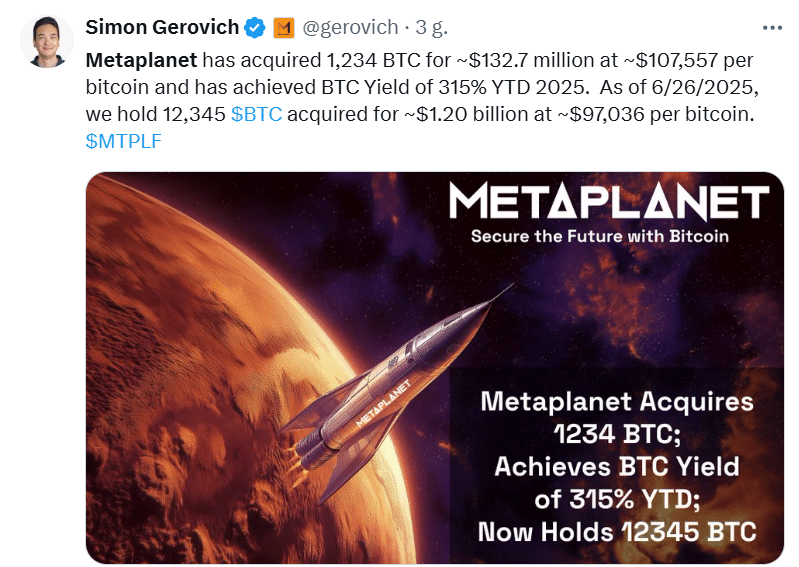The image size is (799, 567).
Task: Click the blue verified checkmark badge
Action: [x=253, y=26]
